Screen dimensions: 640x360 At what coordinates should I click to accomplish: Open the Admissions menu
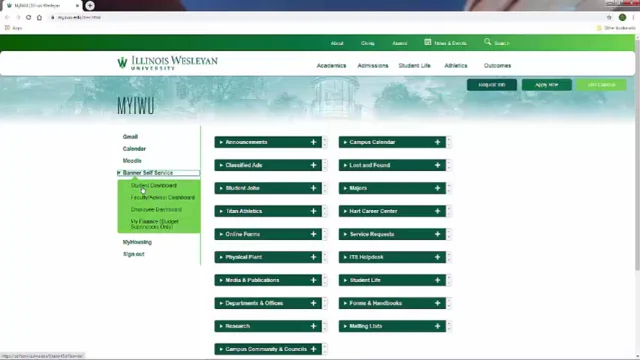pos(373,66)
